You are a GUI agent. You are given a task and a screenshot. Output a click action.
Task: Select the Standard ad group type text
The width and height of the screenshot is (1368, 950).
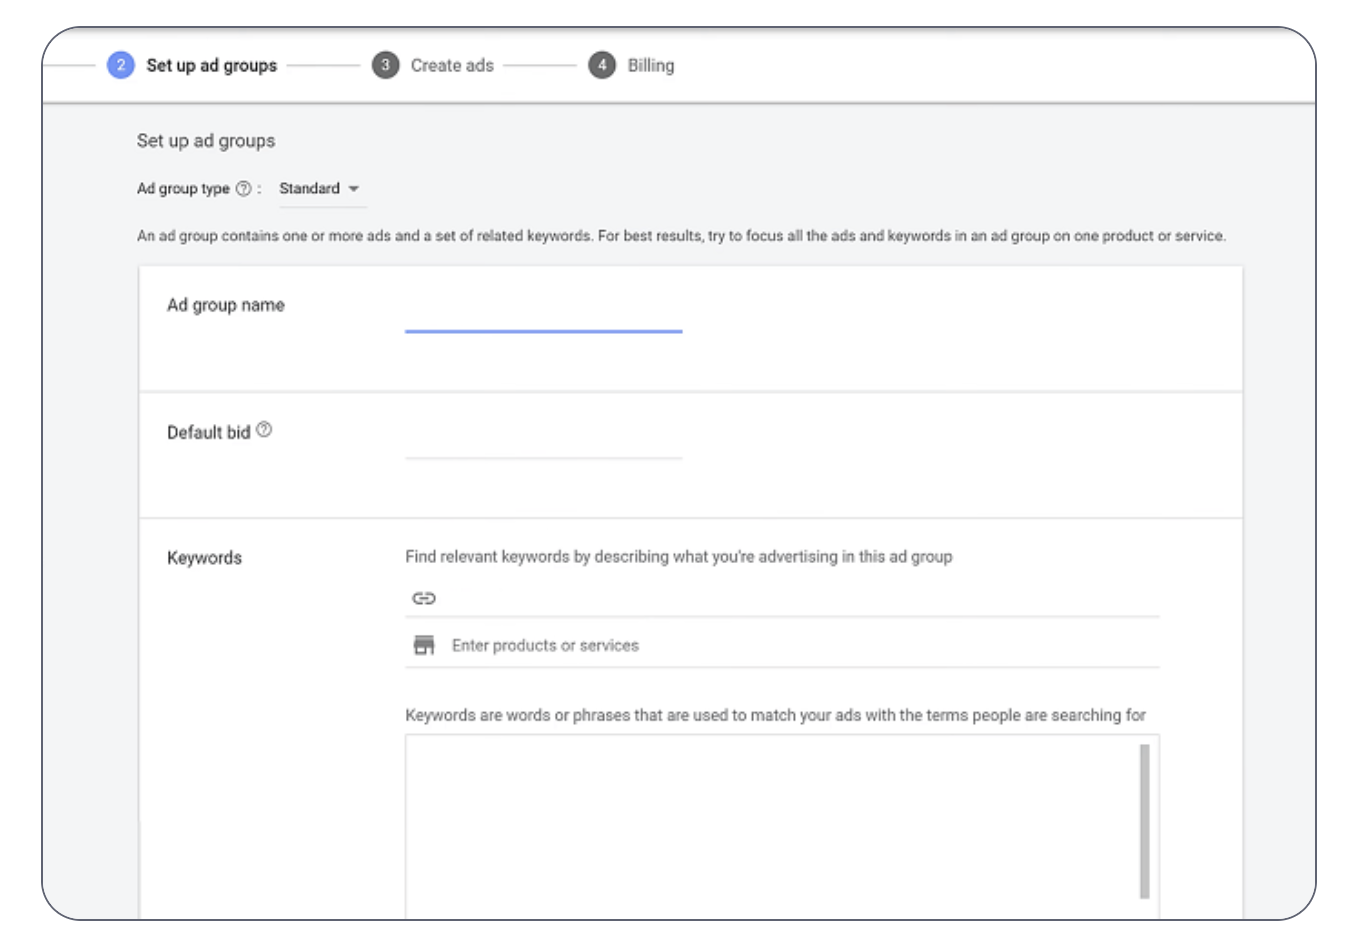pos(309,188)
